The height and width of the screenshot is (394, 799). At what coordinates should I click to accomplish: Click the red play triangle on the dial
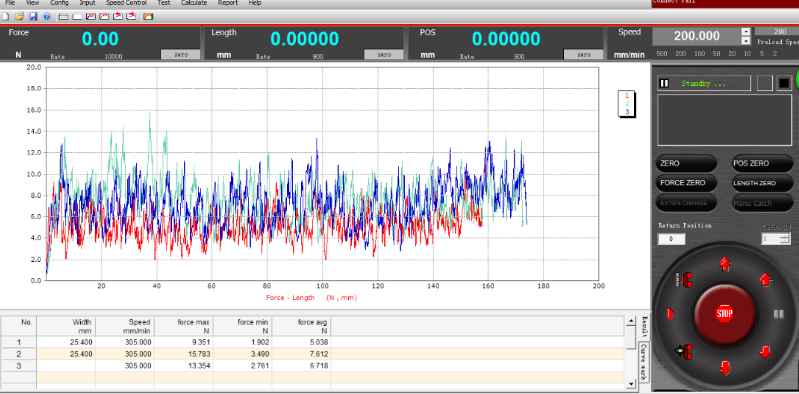point(671,314)
